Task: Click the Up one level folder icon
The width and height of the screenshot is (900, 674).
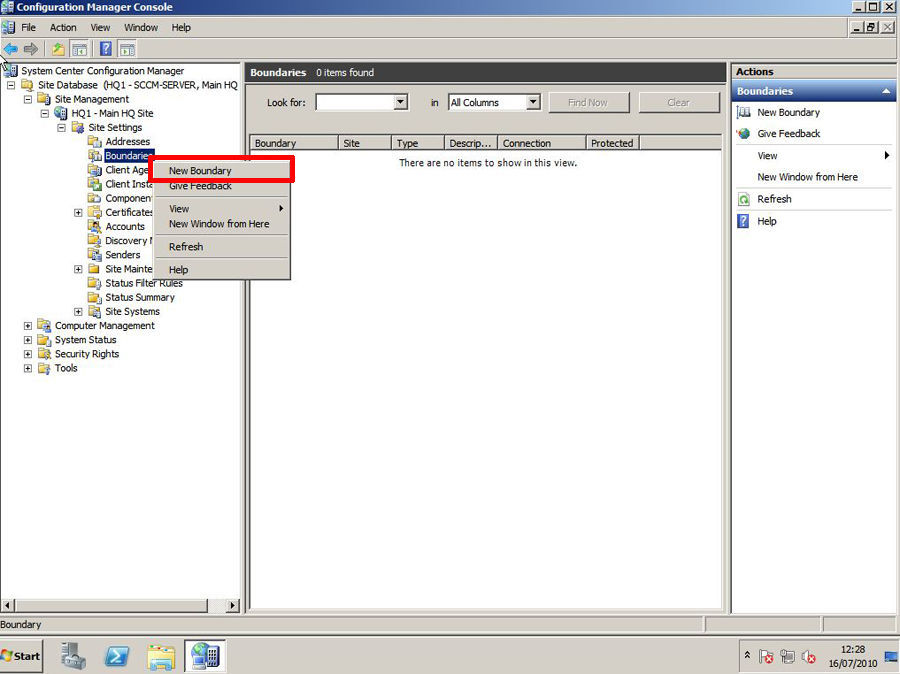Action: [58, 49]
